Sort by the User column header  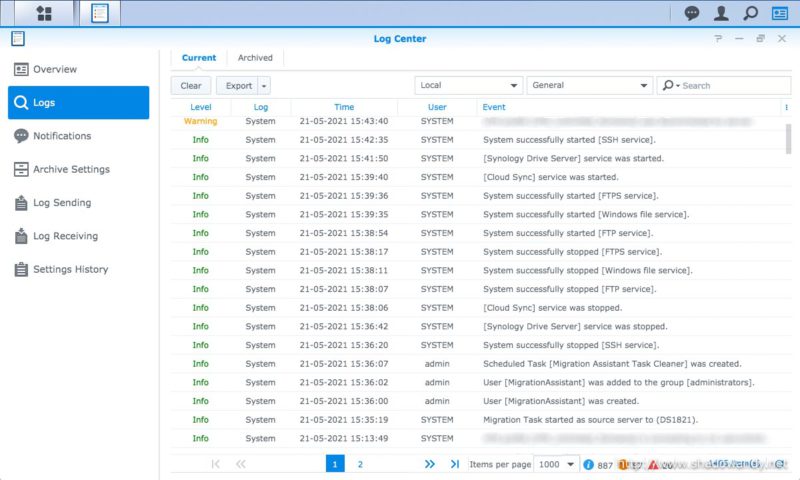(437, 107)
